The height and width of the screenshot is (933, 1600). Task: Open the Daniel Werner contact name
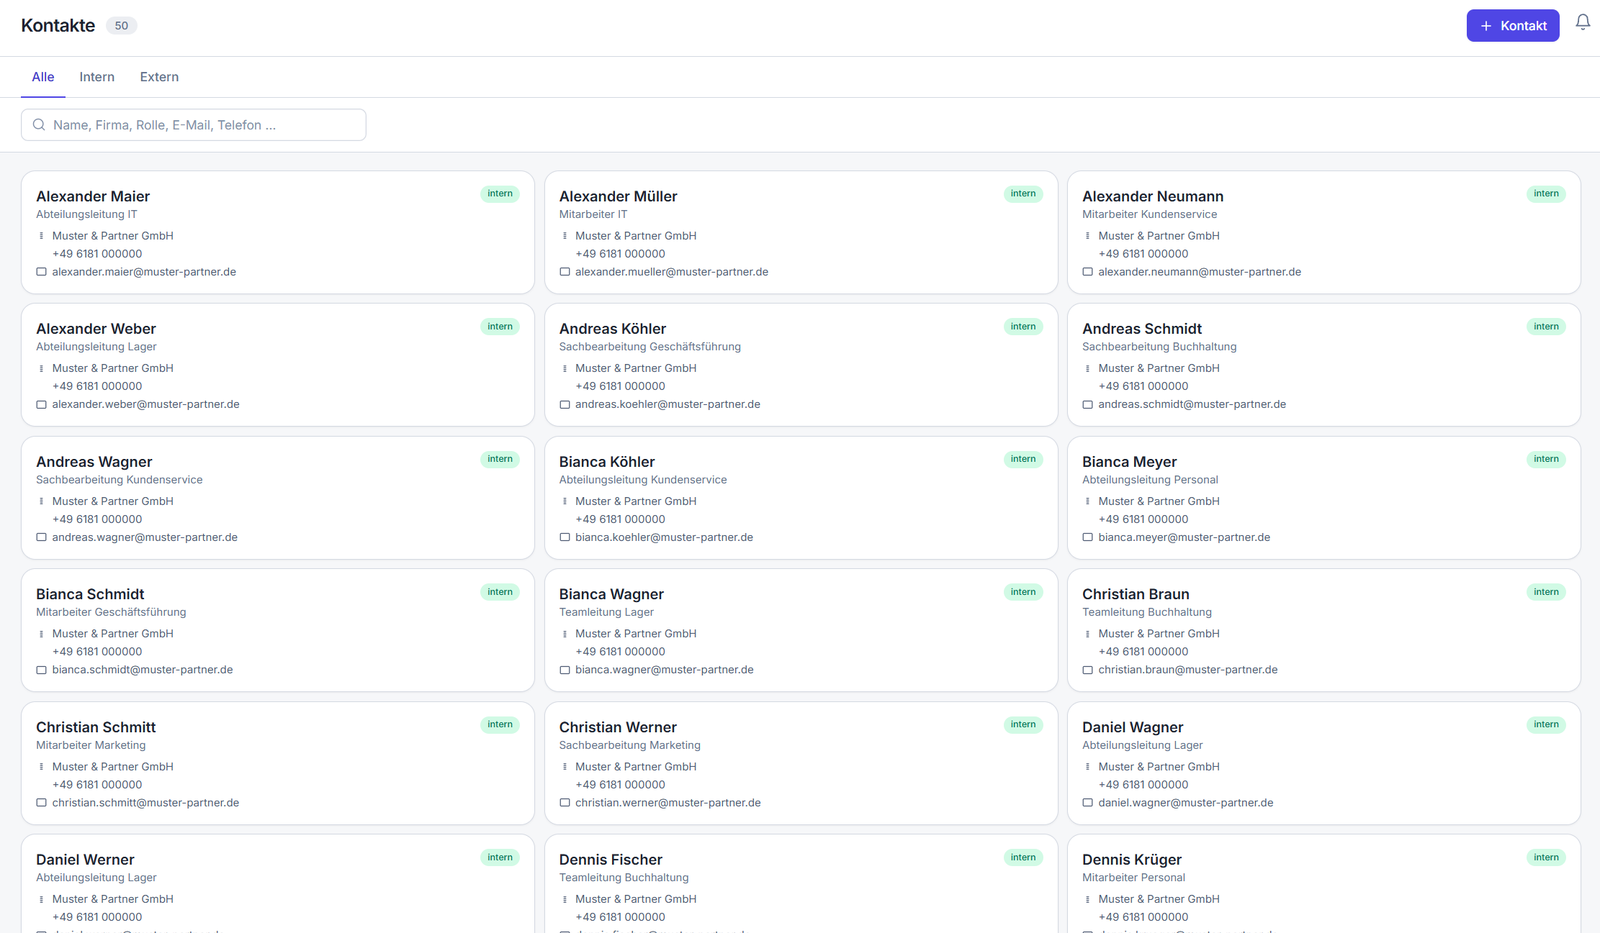click(x=85, y=860)
